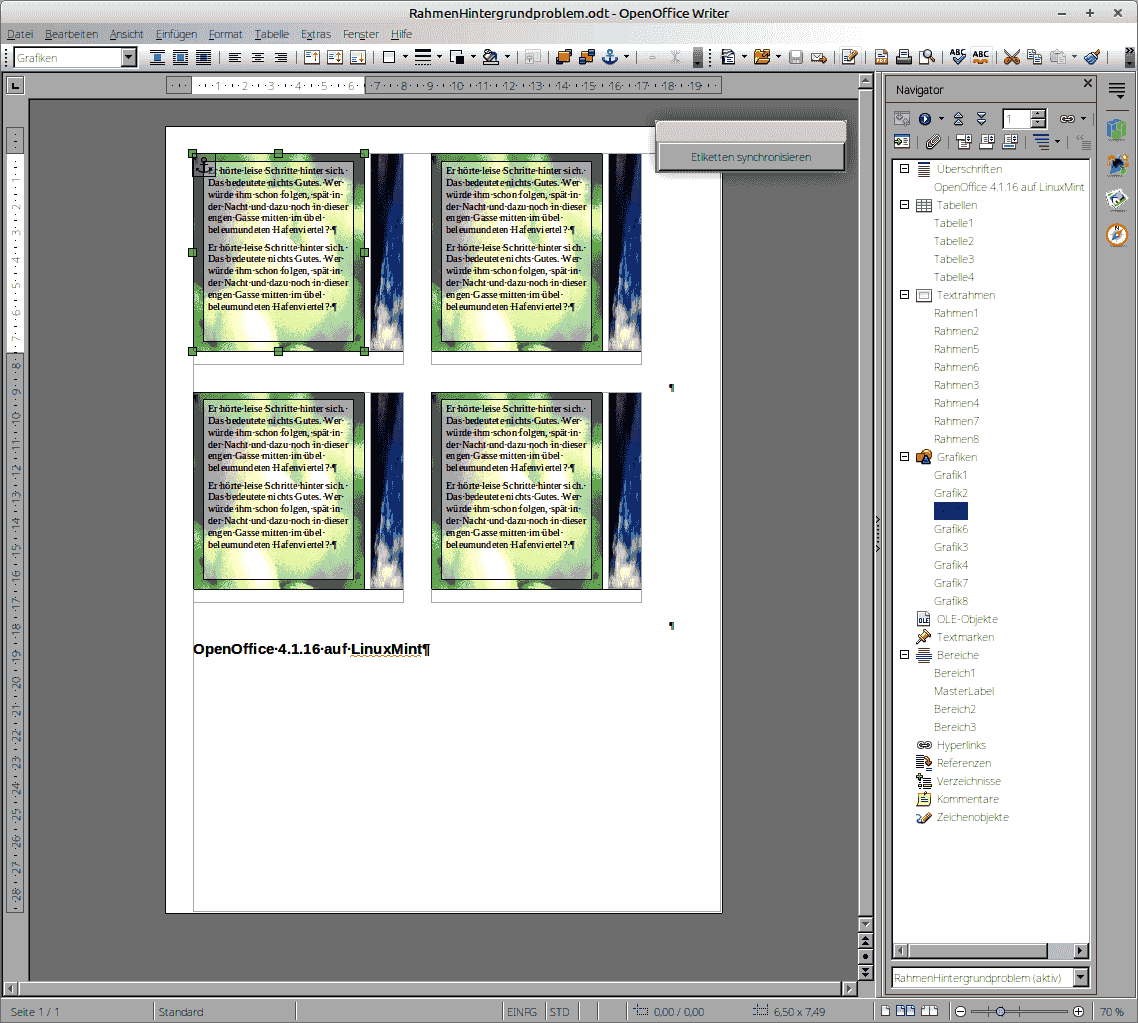The image size is (1138, 1023).
Task: Click the Etiketten synchronisieren button
Action: click(x=750, y=157)
